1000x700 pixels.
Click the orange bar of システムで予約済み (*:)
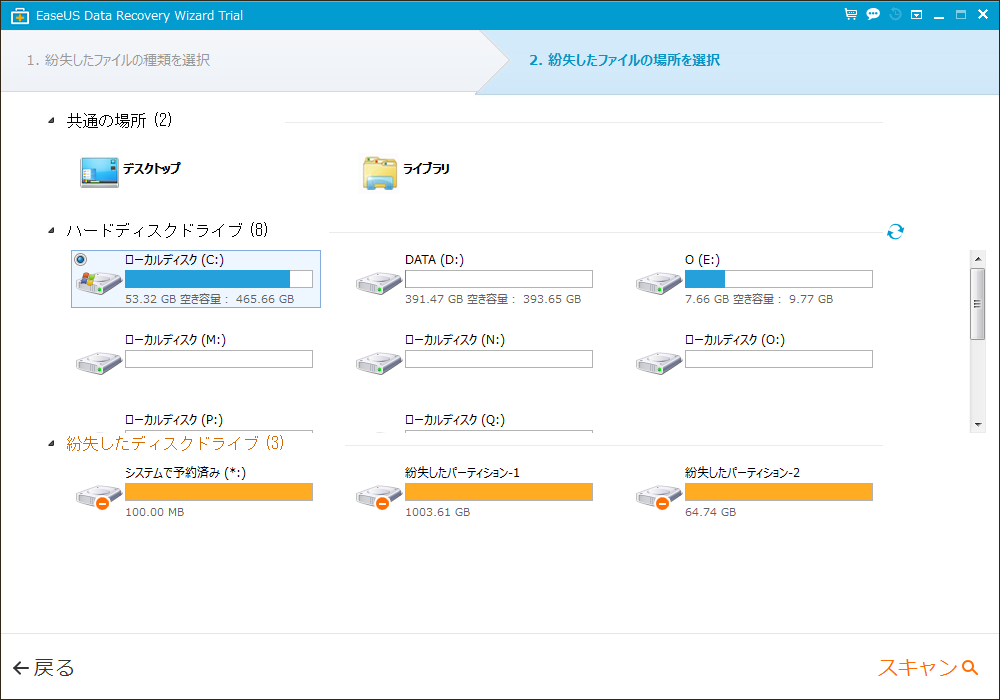(219, 492)
